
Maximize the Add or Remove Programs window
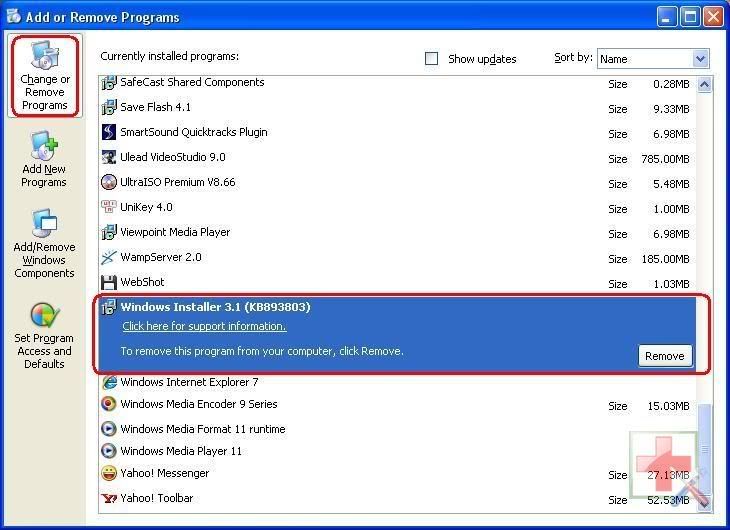click(x=690, y=17)
